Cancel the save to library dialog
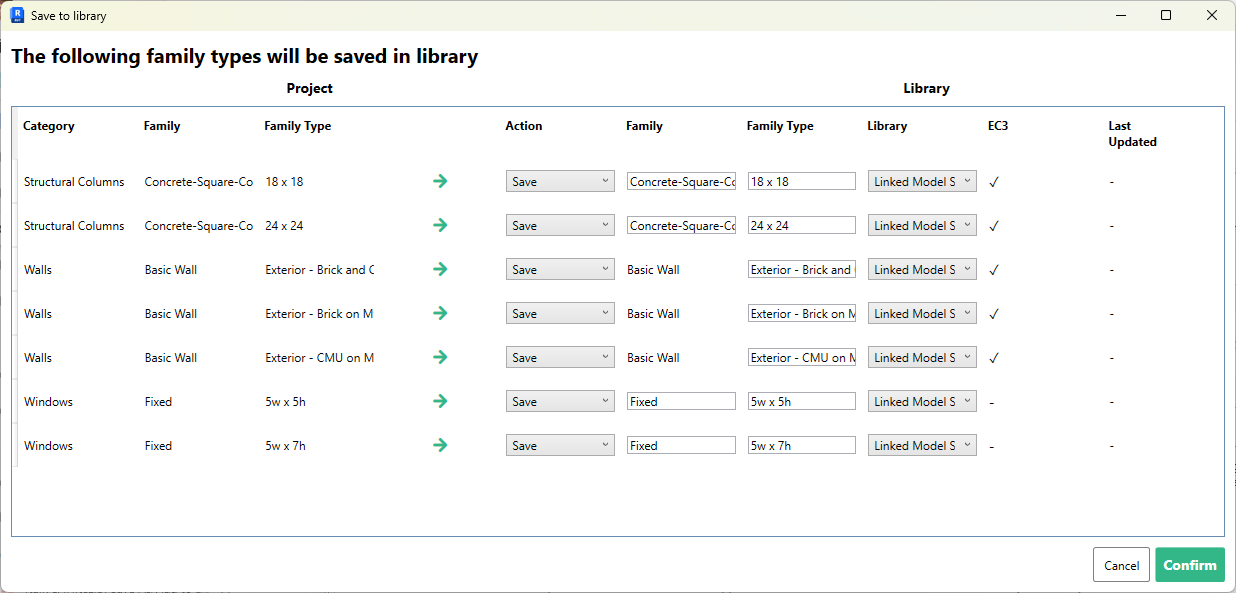 [x=1121, y=565]
